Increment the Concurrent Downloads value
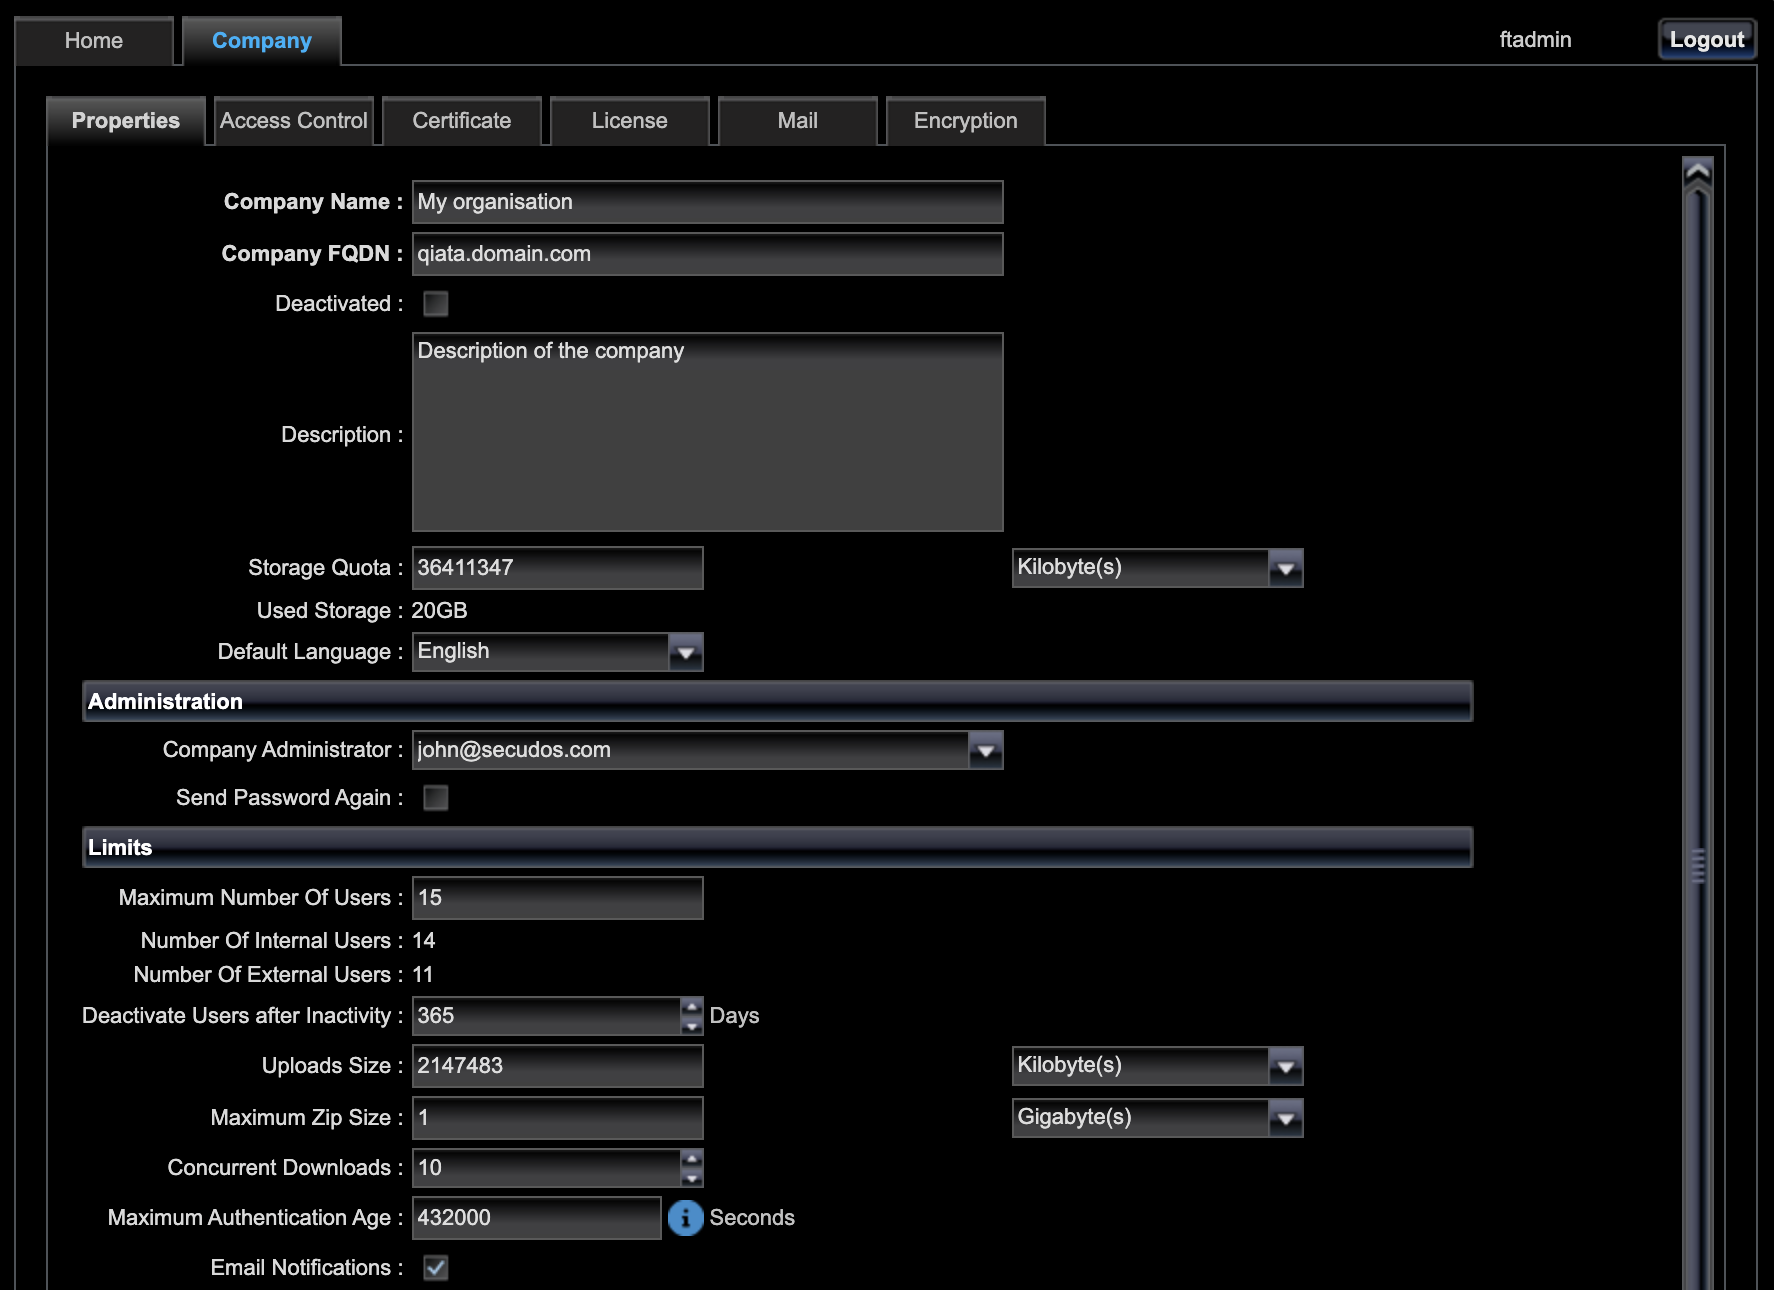This screenshot has width=1774, height=1290. pyautogui.click(x=692, y=1159)
